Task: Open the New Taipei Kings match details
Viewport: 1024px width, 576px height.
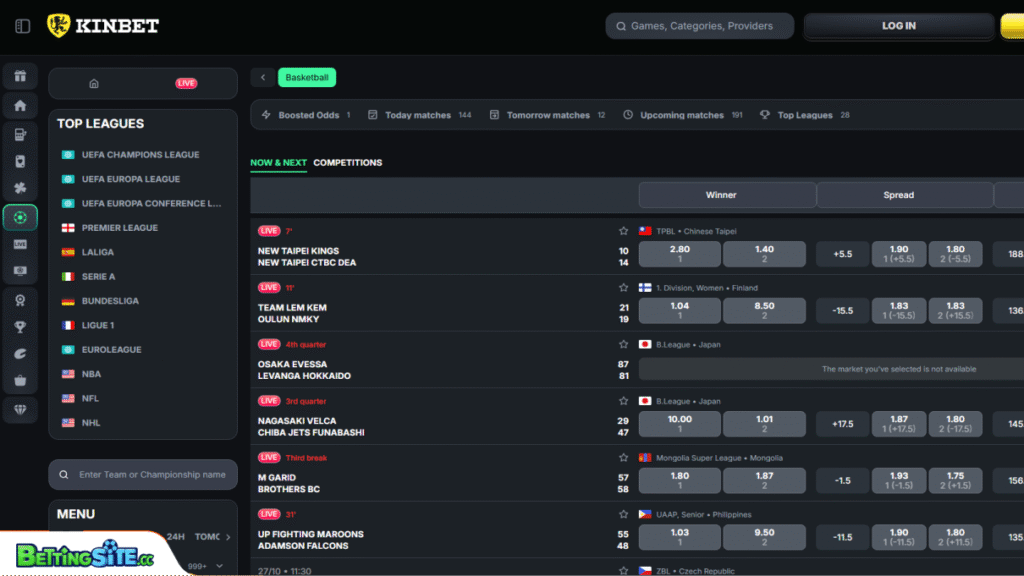Action: (x=307, y=257)
